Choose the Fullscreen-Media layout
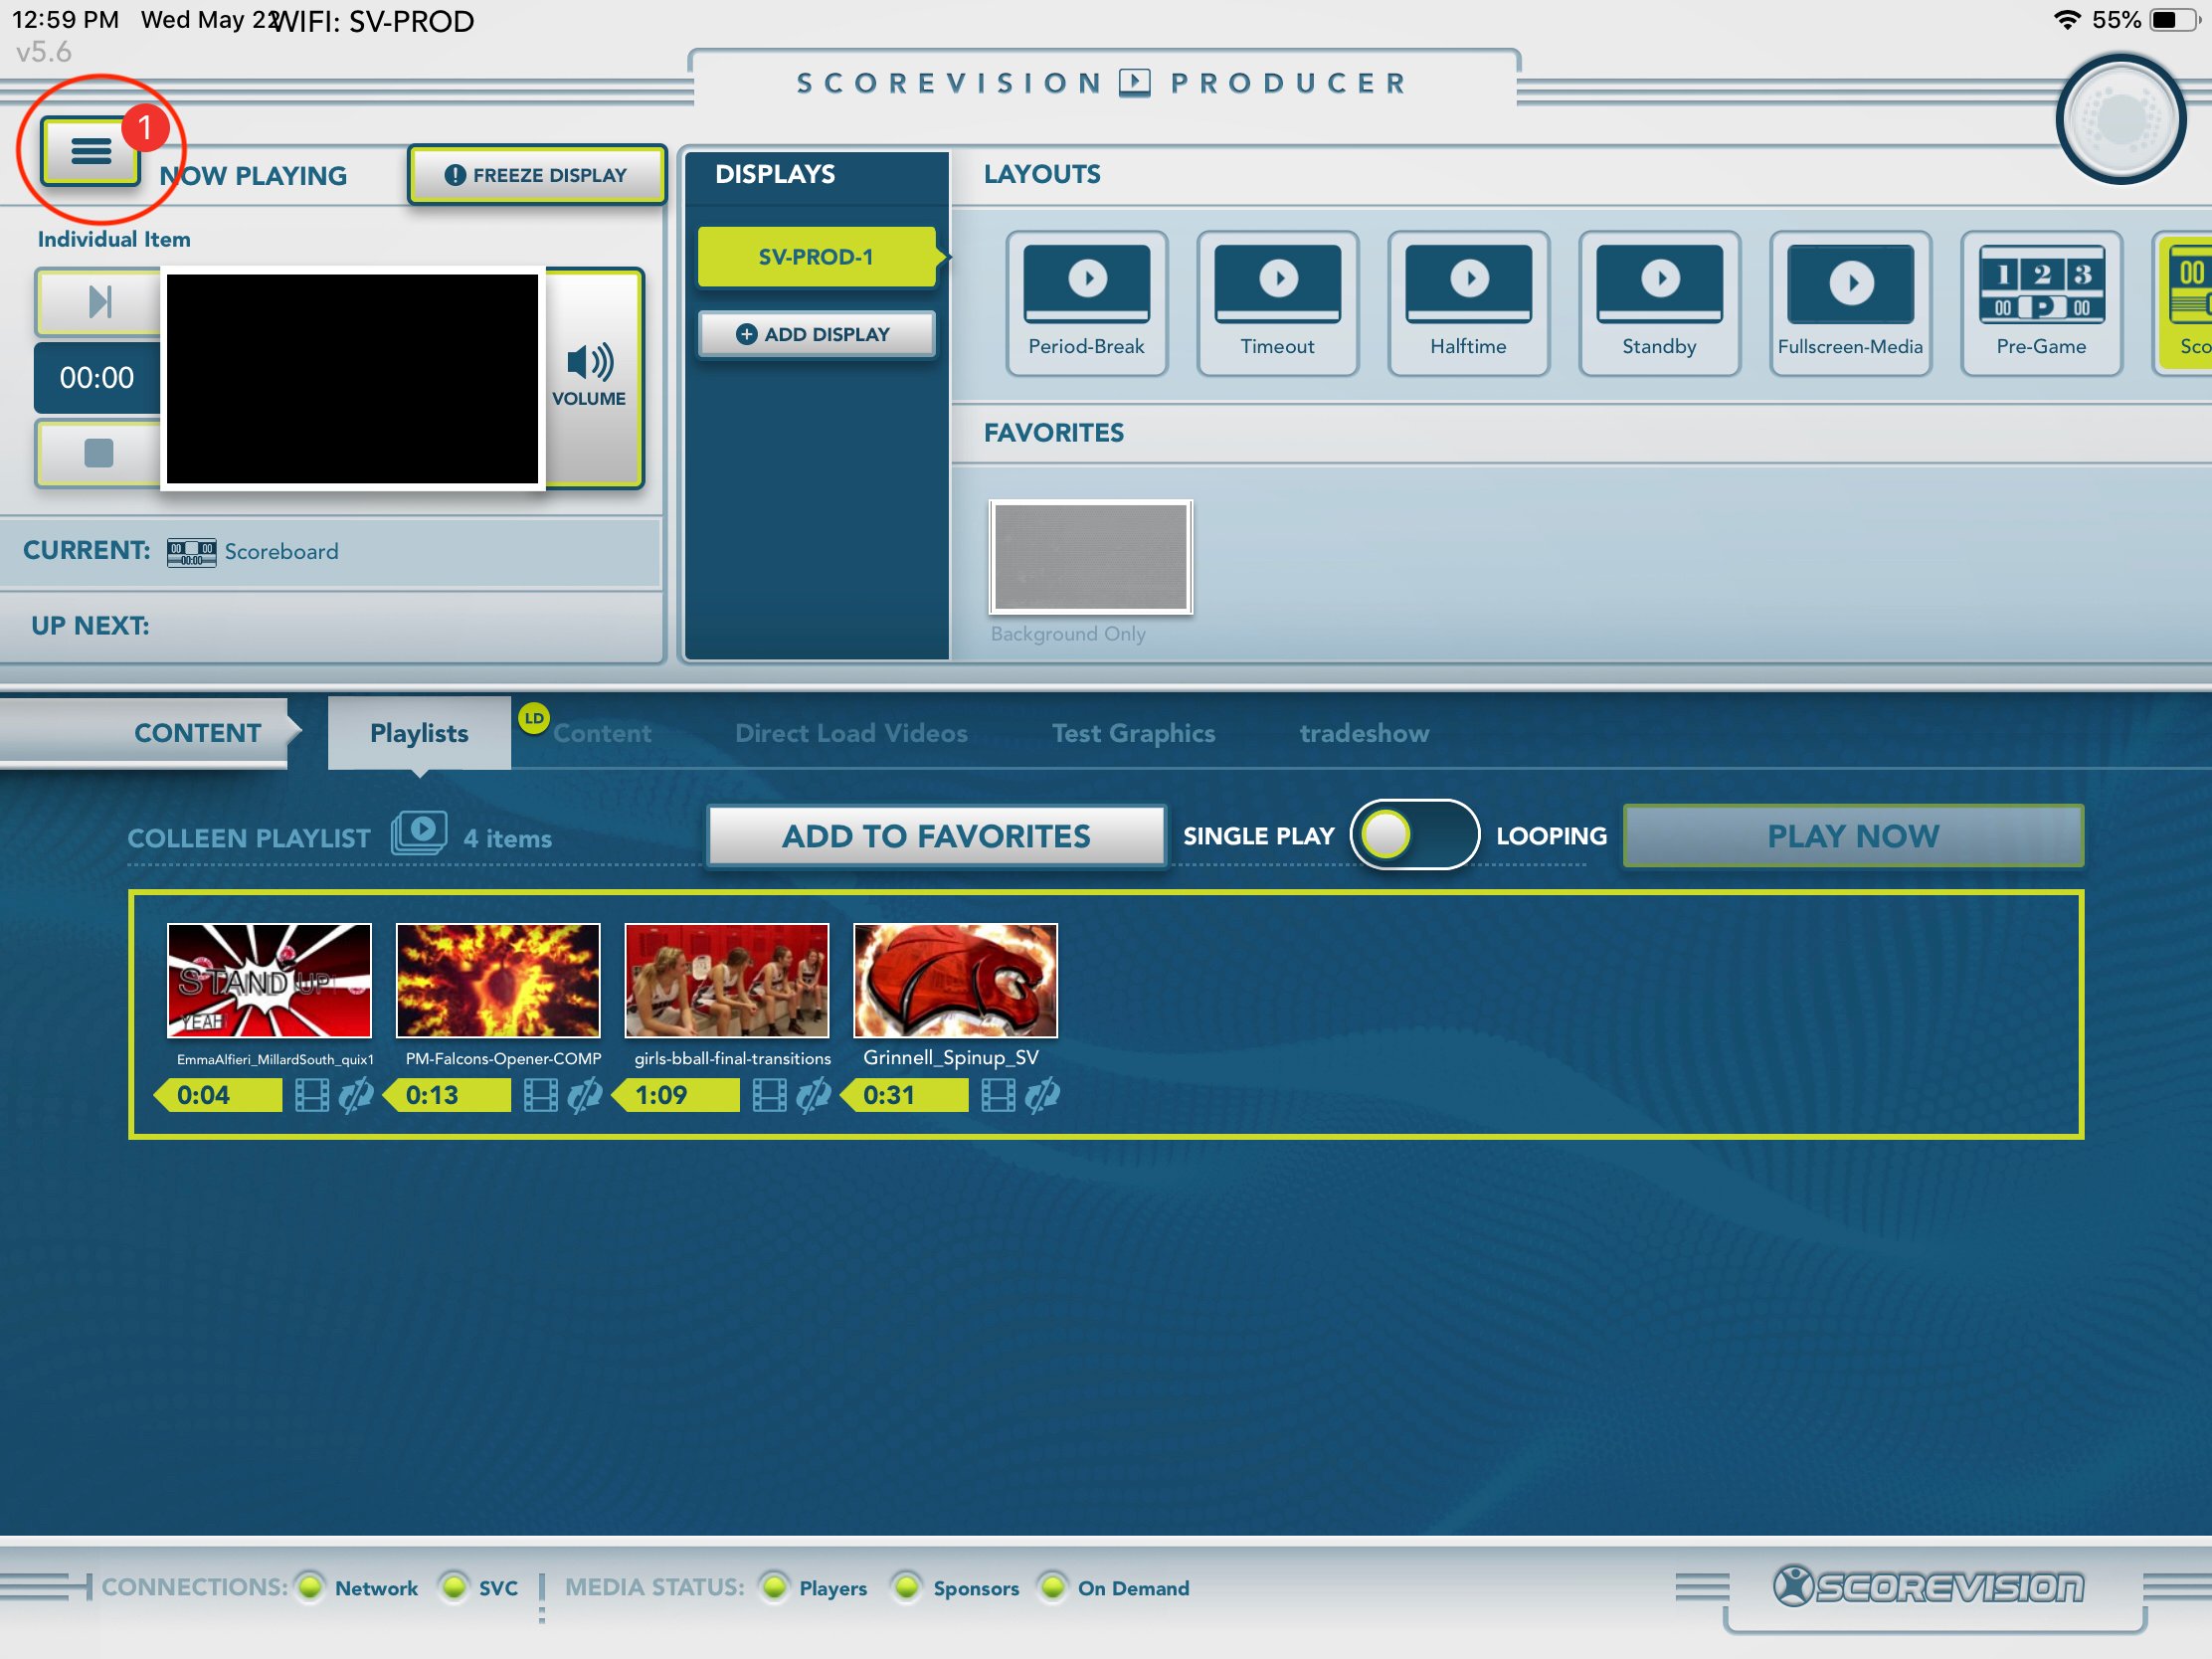This screenshot has width=2212, height=1659. point(1851,303)
